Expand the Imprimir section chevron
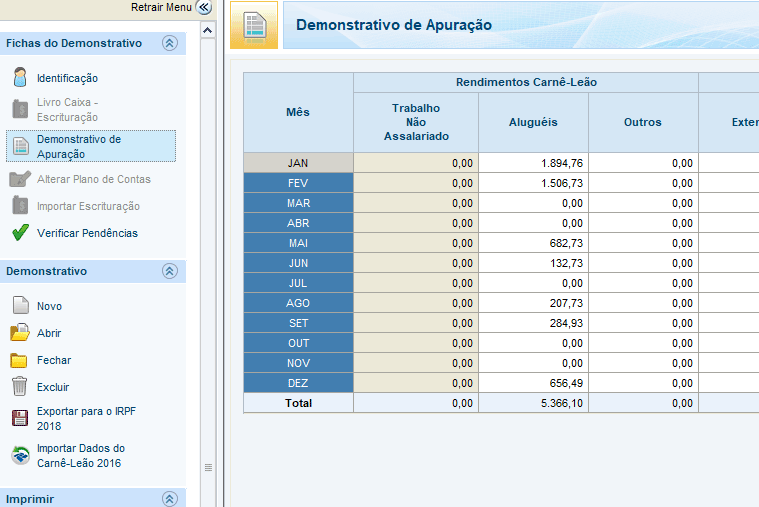This screenshot has height=507, width=759. pyautogui.click(x=169, y=498)
